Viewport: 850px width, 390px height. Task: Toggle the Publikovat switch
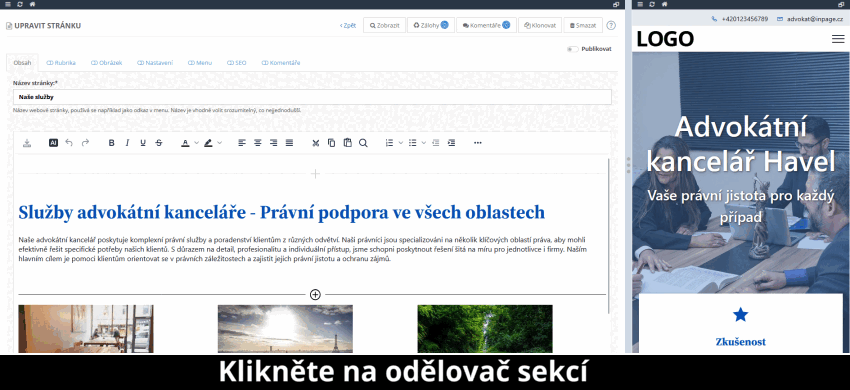point(572,49)
